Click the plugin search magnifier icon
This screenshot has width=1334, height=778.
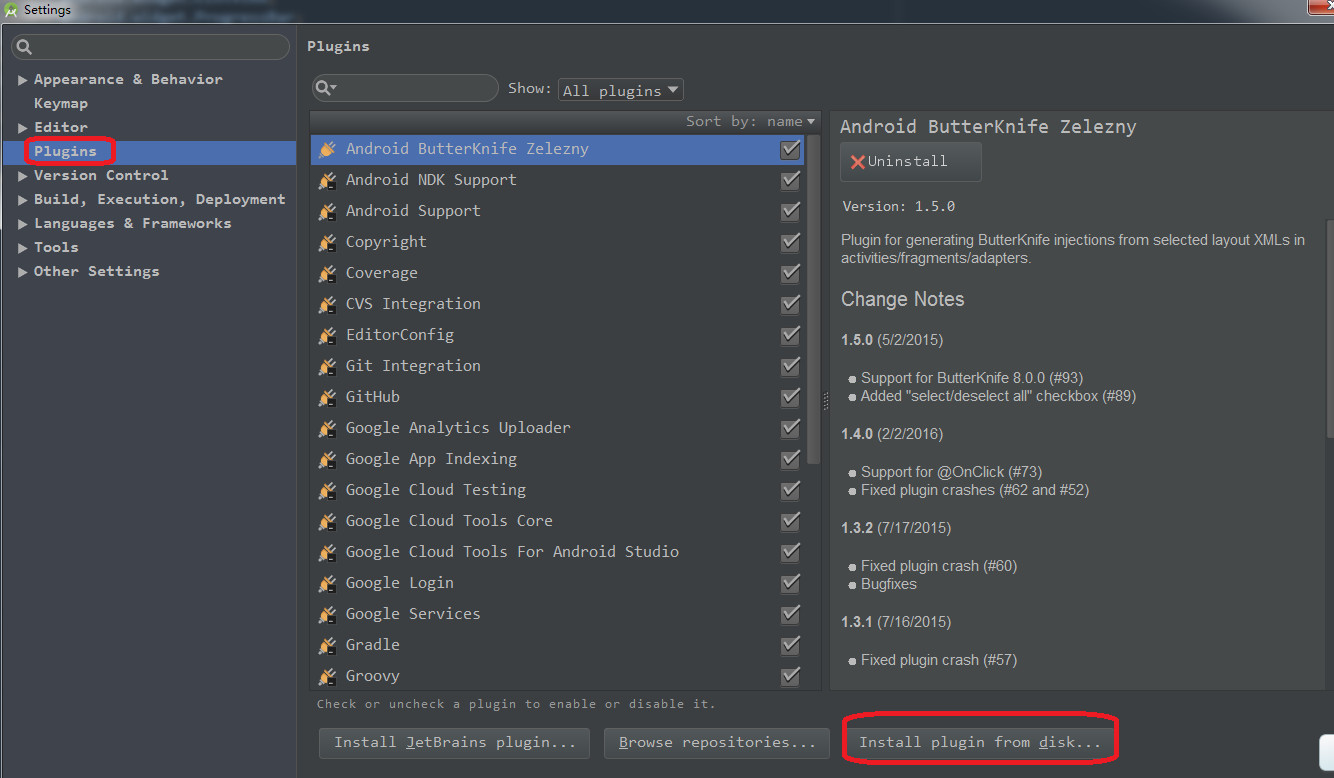(x=325, y=88)
